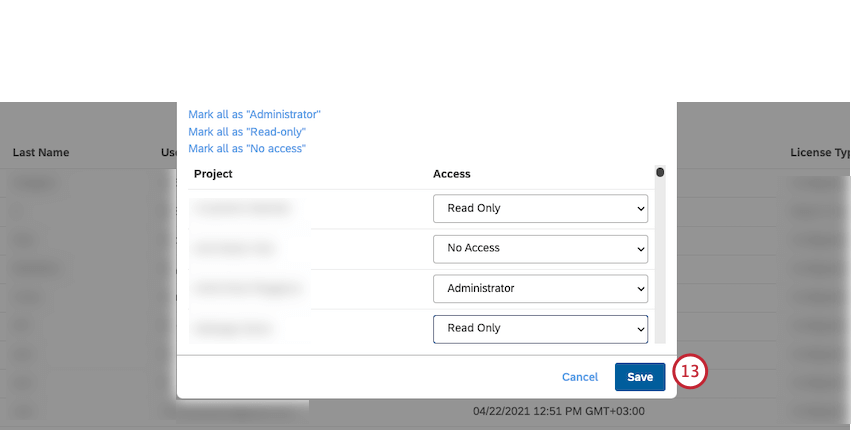Click the Mark all as "Administrator" link
The height and width of the screenshot is (430, 851).
[x=254, y=115]
